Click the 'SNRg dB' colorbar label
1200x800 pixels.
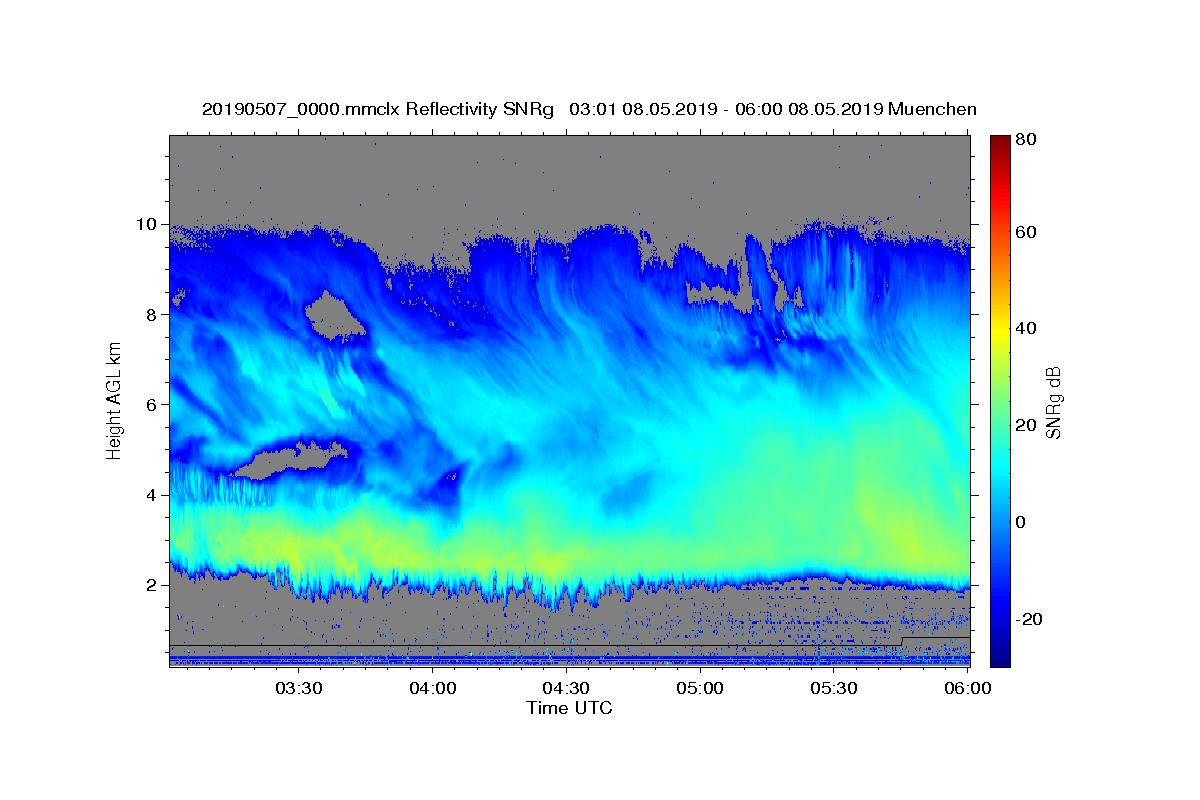(1053, 401)
